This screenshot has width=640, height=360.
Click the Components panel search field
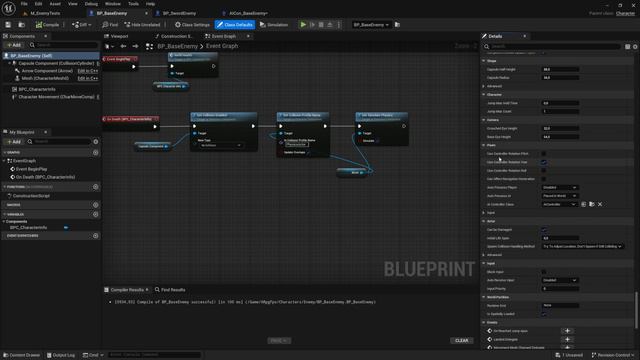63,45
